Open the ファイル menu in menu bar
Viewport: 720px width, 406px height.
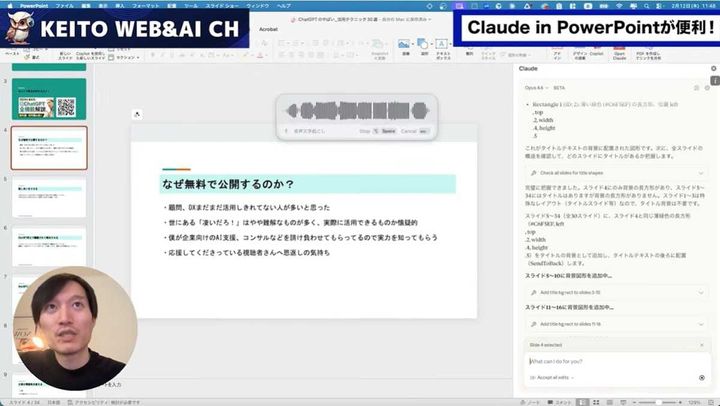coord(64,6)
